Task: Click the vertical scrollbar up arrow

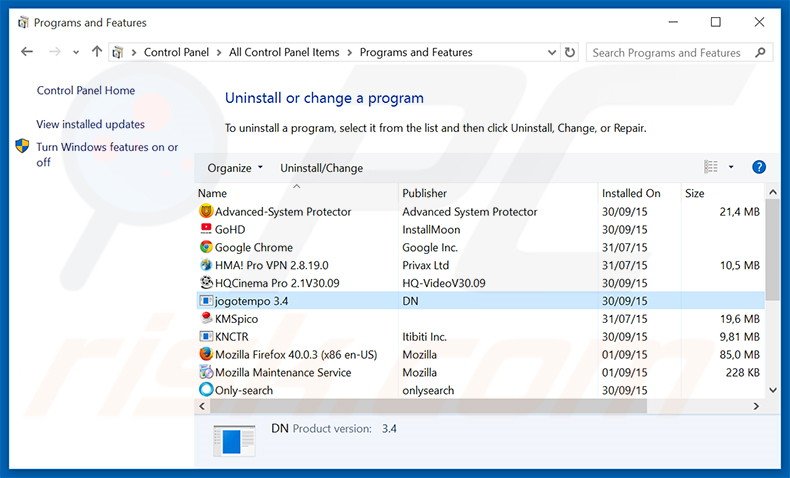Action: coord(773,192)
